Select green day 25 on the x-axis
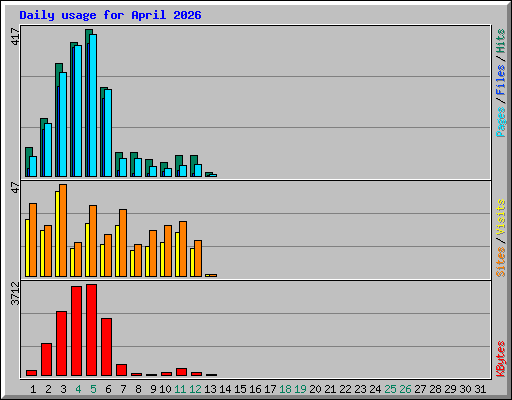This screenshot has width=512, height=400. click(x=391, y=389)
